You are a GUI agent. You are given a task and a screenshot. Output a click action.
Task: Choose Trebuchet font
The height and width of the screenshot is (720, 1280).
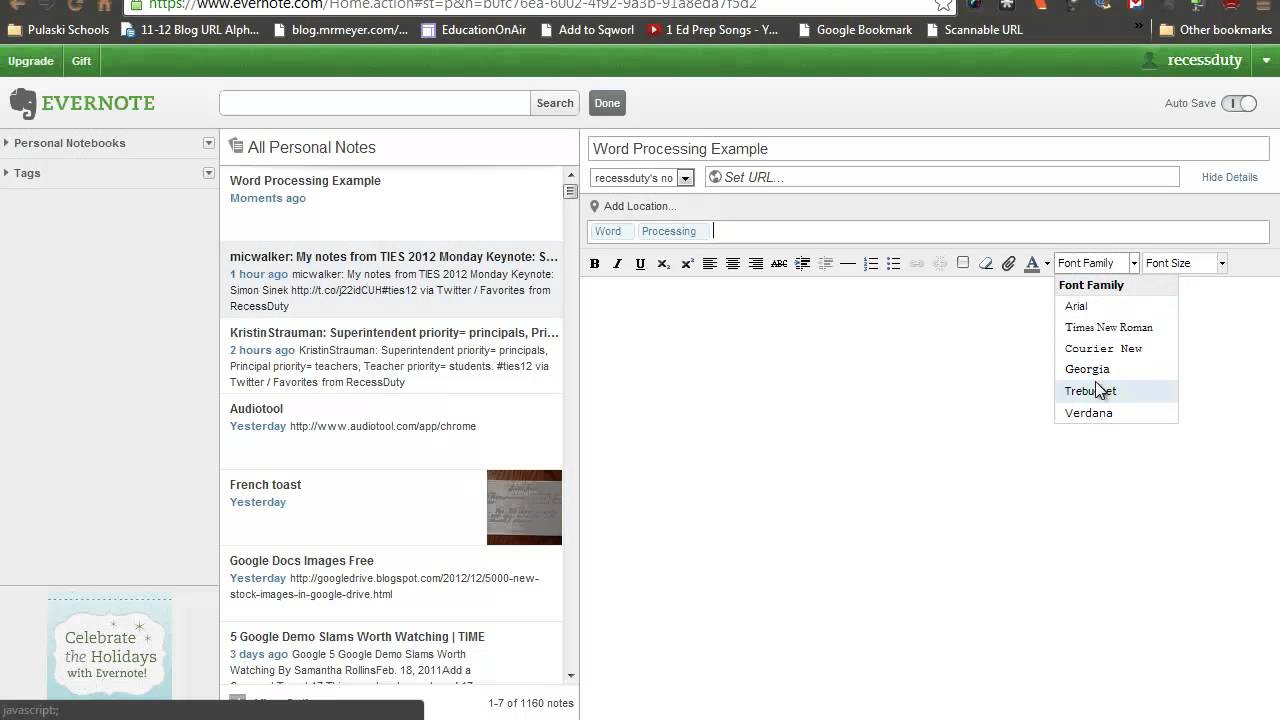coord(1117,391)
